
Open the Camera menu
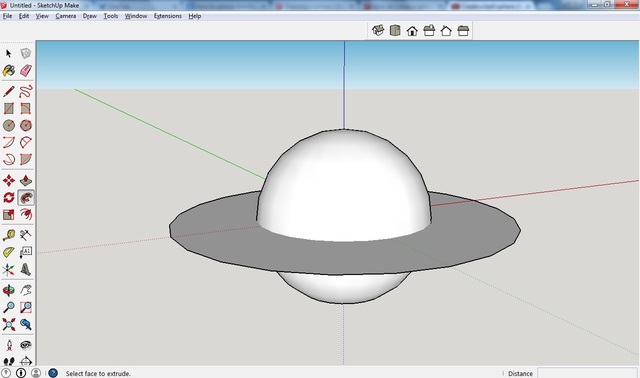66,16
